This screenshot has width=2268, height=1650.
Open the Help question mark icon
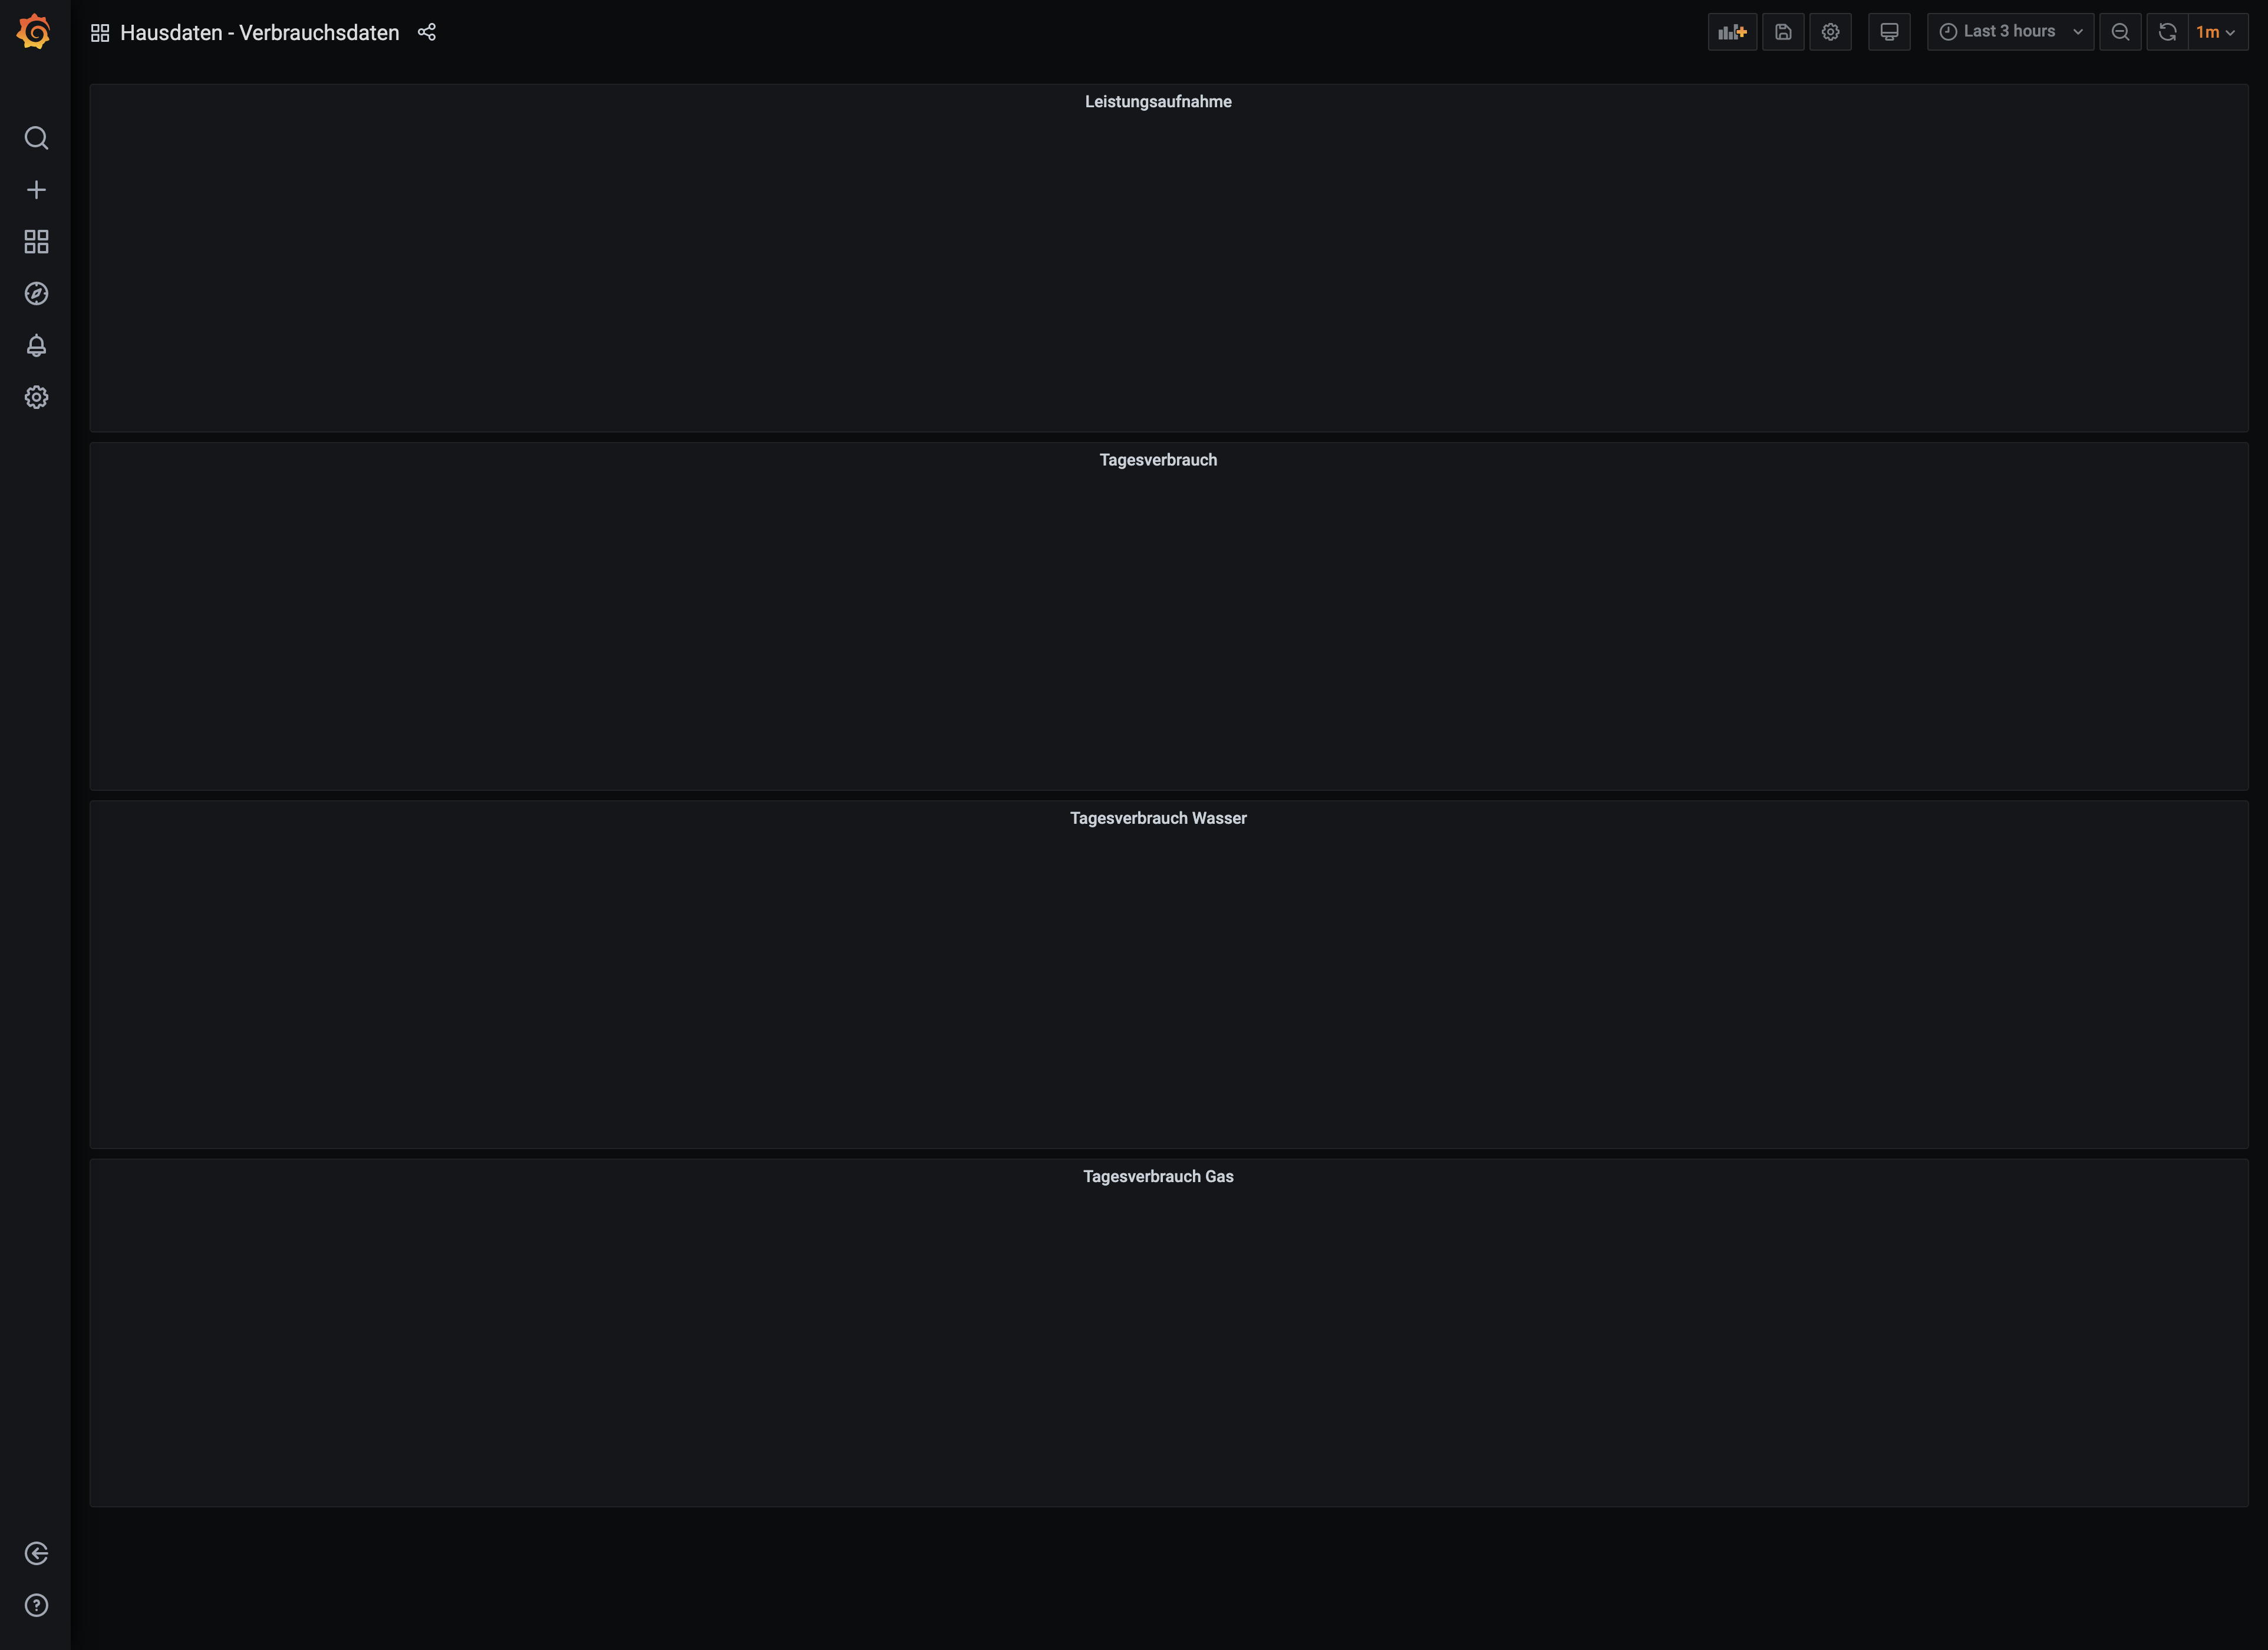point(36,1605)
